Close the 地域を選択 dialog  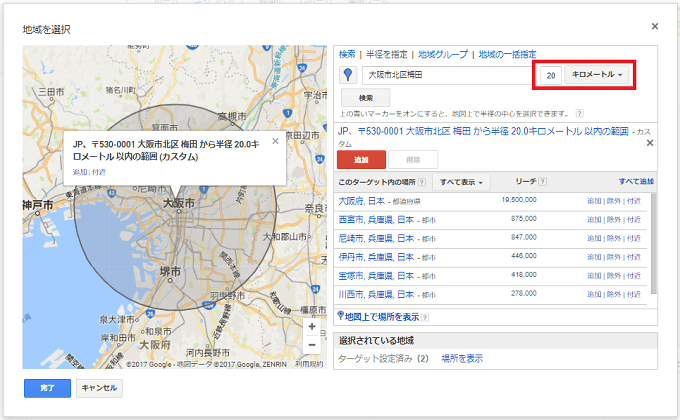pos(655,26)
